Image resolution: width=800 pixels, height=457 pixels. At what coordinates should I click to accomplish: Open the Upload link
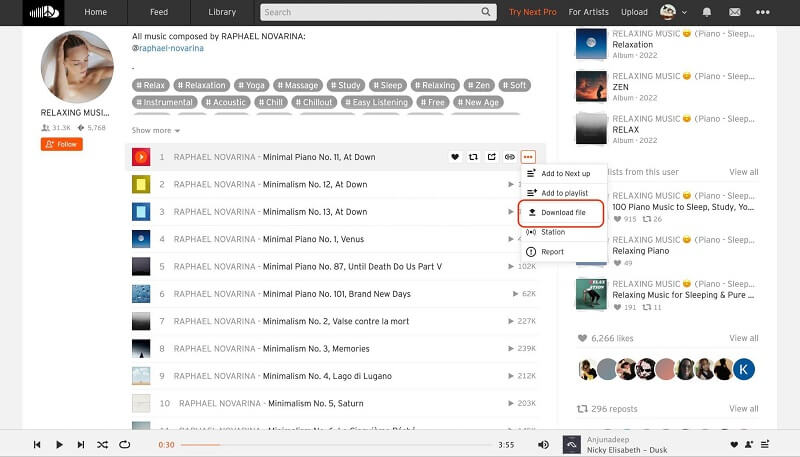point(634,12)
